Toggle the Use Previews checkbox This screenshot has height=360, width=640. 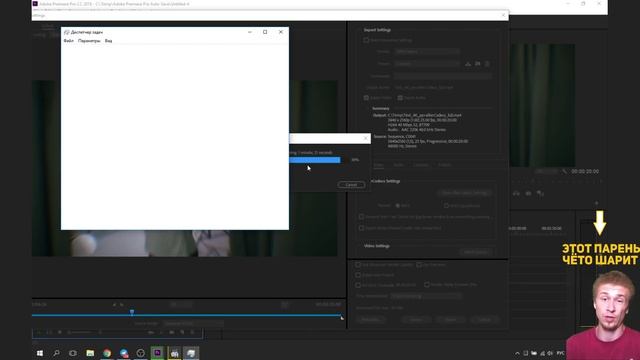click(419, 265)
